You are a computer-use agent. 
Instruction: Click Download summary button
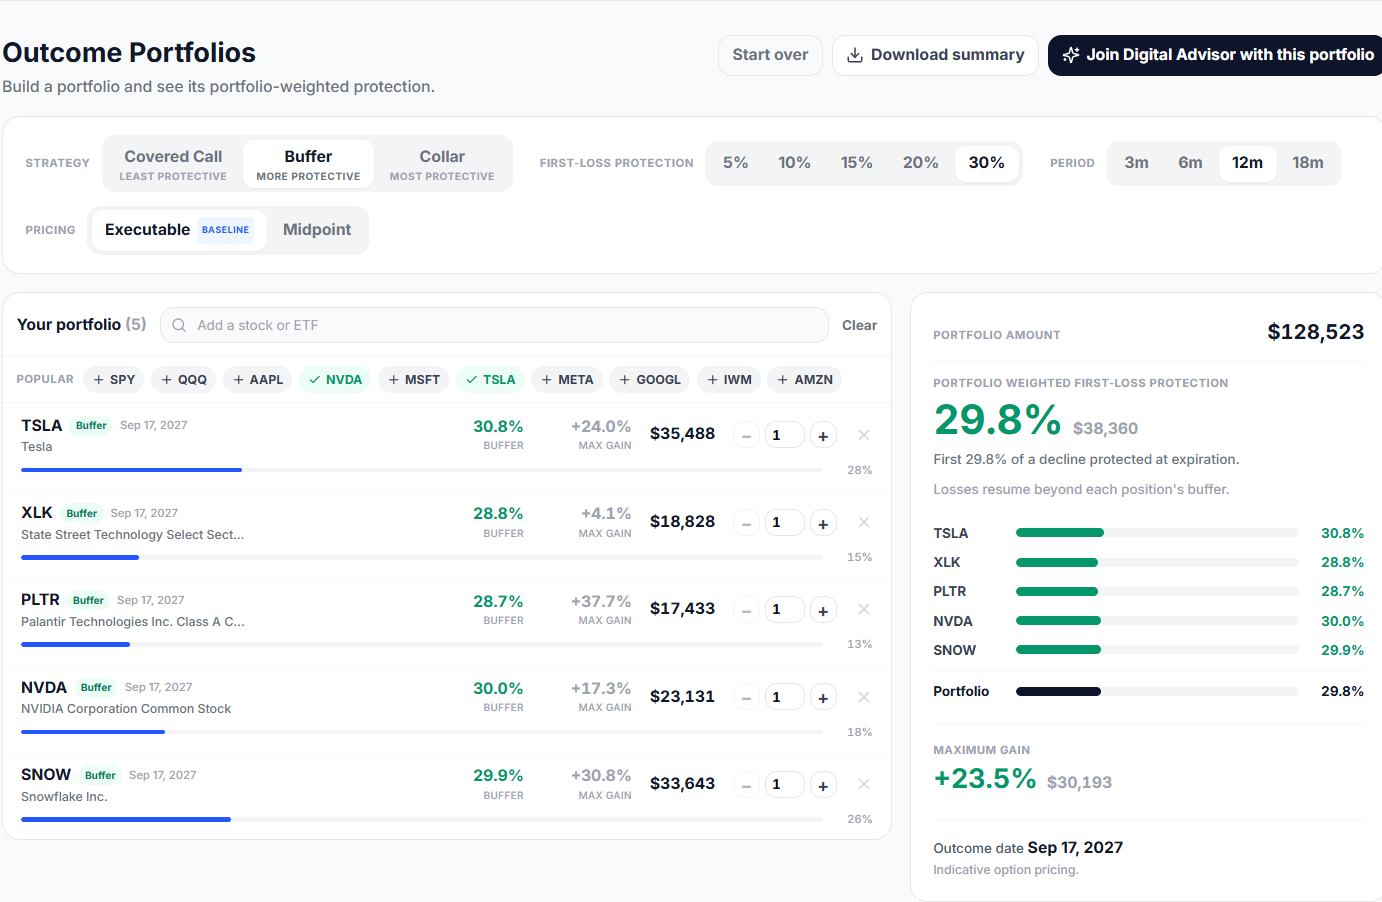[x=936, y=55]
